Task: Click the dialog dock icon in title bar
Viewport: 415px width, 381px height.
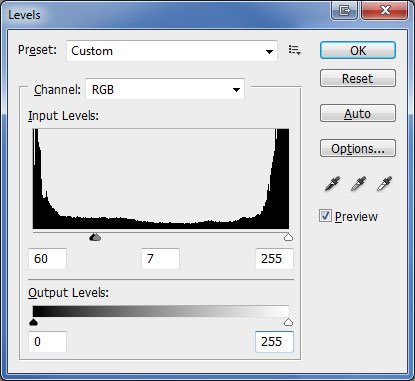Action: tap(344, 10)
